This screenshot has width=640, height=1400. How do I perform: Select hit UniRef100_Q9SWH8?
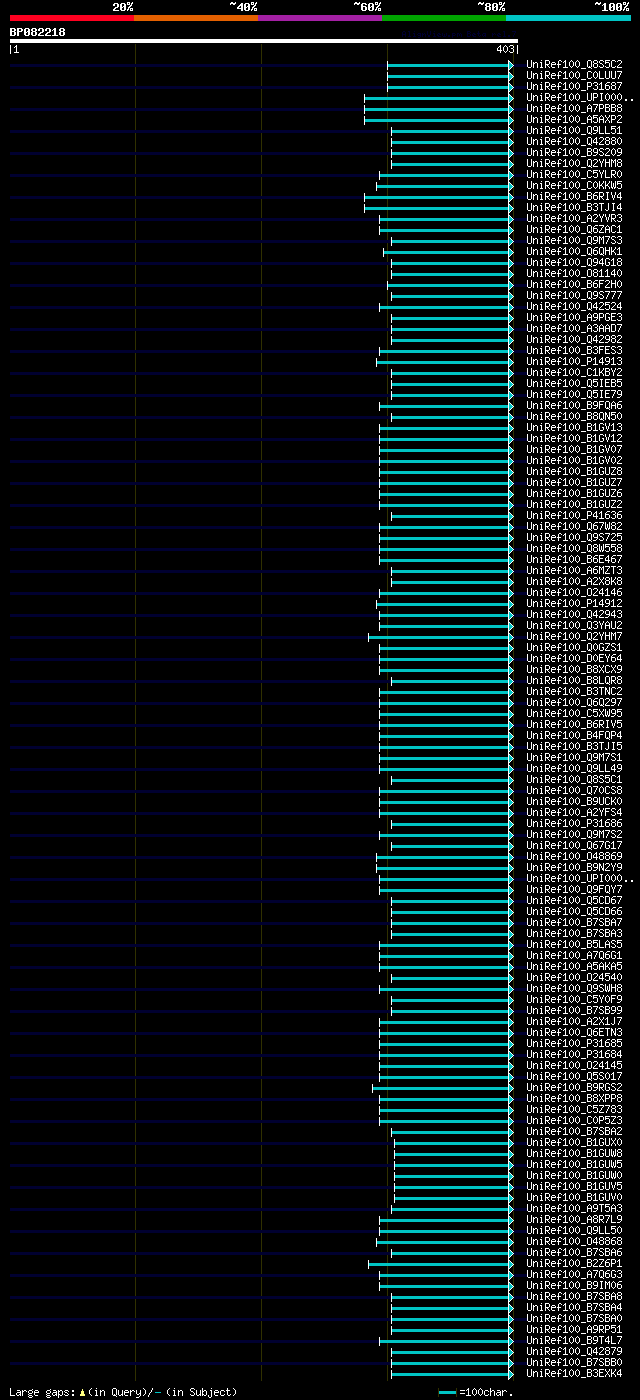click(574, 988)
